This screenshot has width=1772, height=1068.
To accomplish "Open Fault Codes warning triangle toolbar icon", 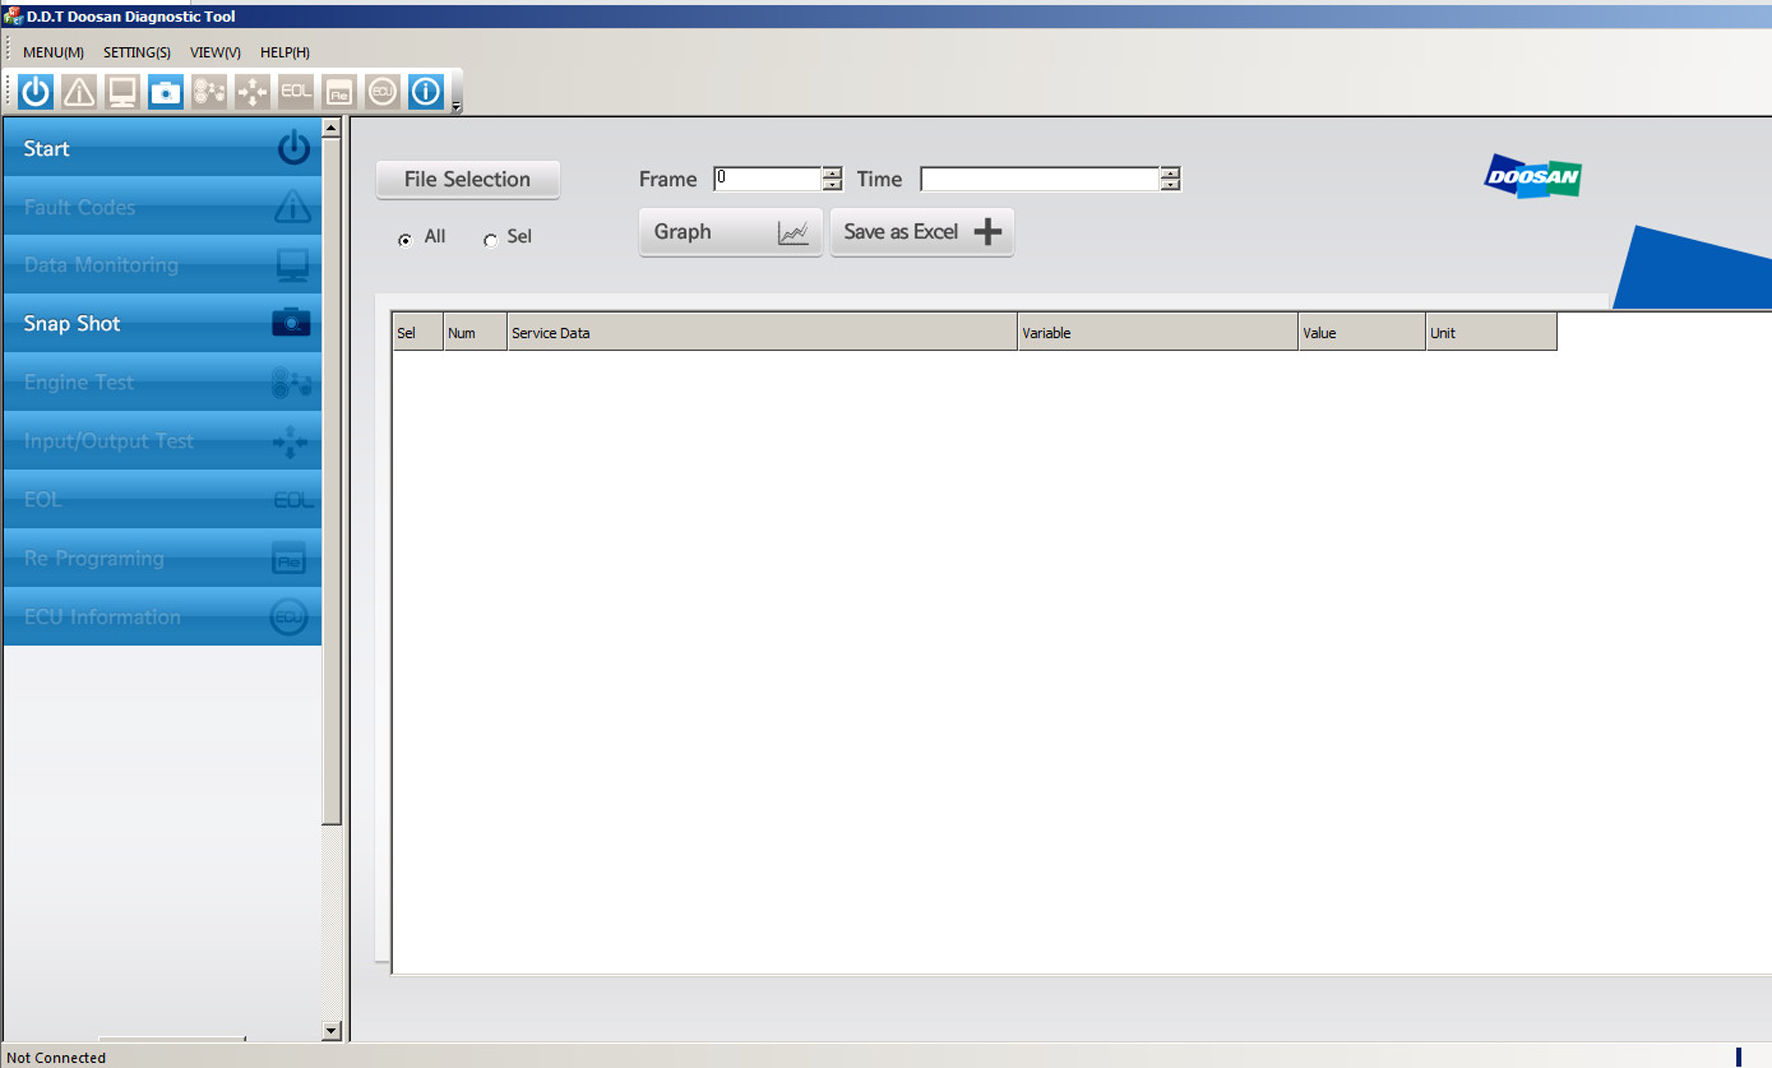I will pos(79,92).
